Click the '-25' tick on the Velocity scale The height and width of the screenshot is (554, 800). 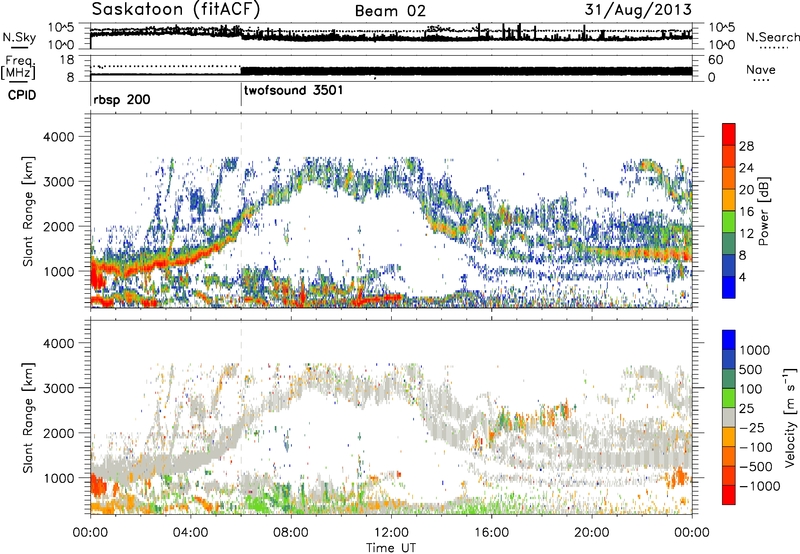point(752,428)
